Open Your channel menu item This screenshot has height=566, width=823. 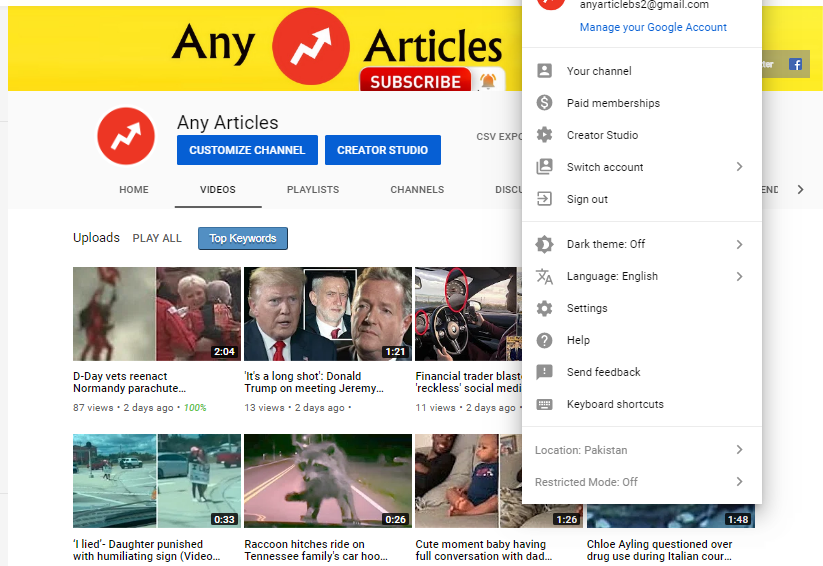click(642, 71)
